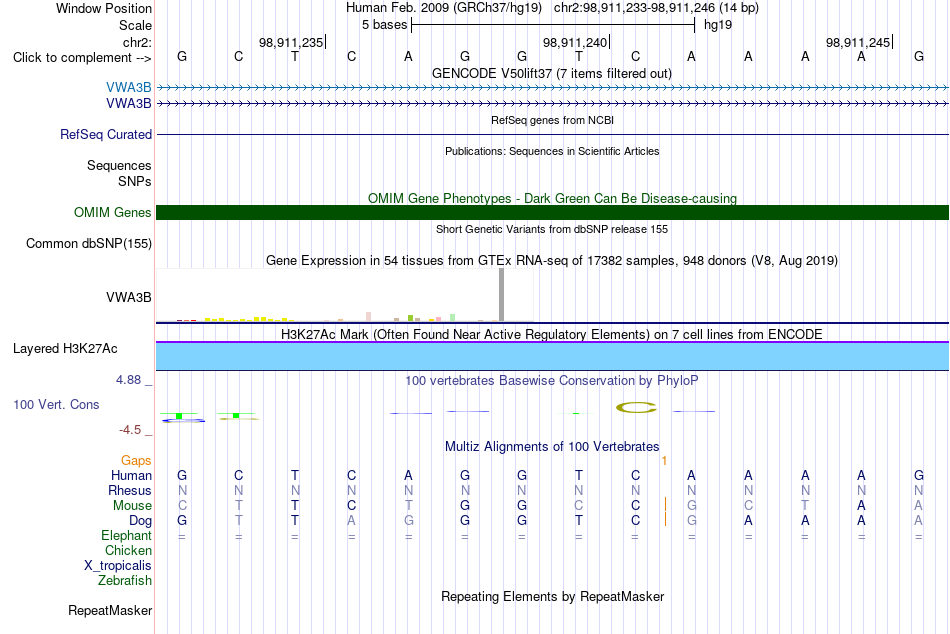
Task: Open the RepeatMasker track label
Action: (x=110, y=610)
